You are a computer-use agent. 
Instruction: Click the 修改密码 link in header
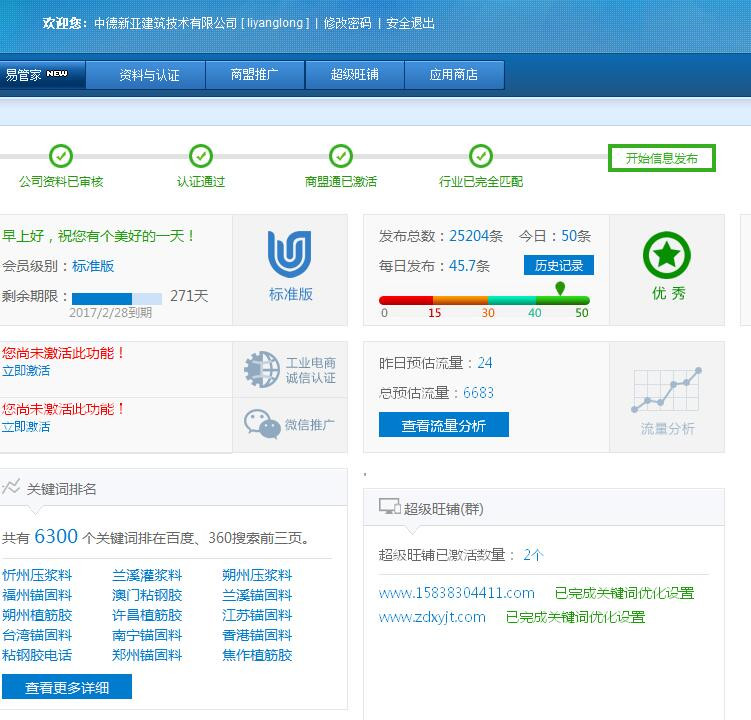pyautogui.click(x=347, y=23)
